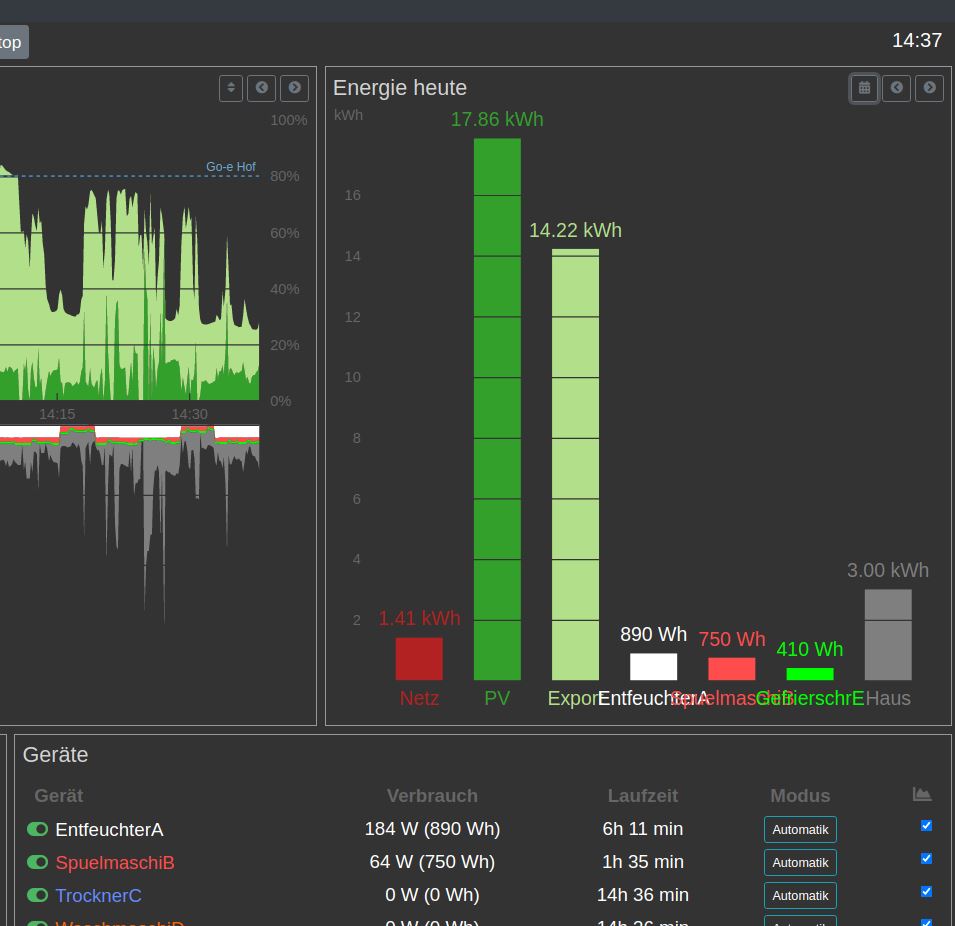Image resolution: width=955 pixels, height=926 pixels.
Task: Expand power chart with up-down arrows
Action: [231, 88]
